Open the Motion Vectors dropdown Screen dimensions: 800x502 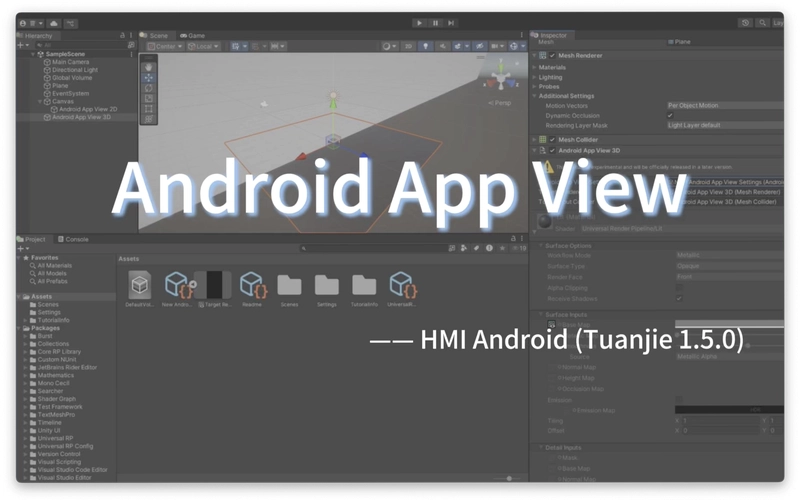(x=725, y=106)
